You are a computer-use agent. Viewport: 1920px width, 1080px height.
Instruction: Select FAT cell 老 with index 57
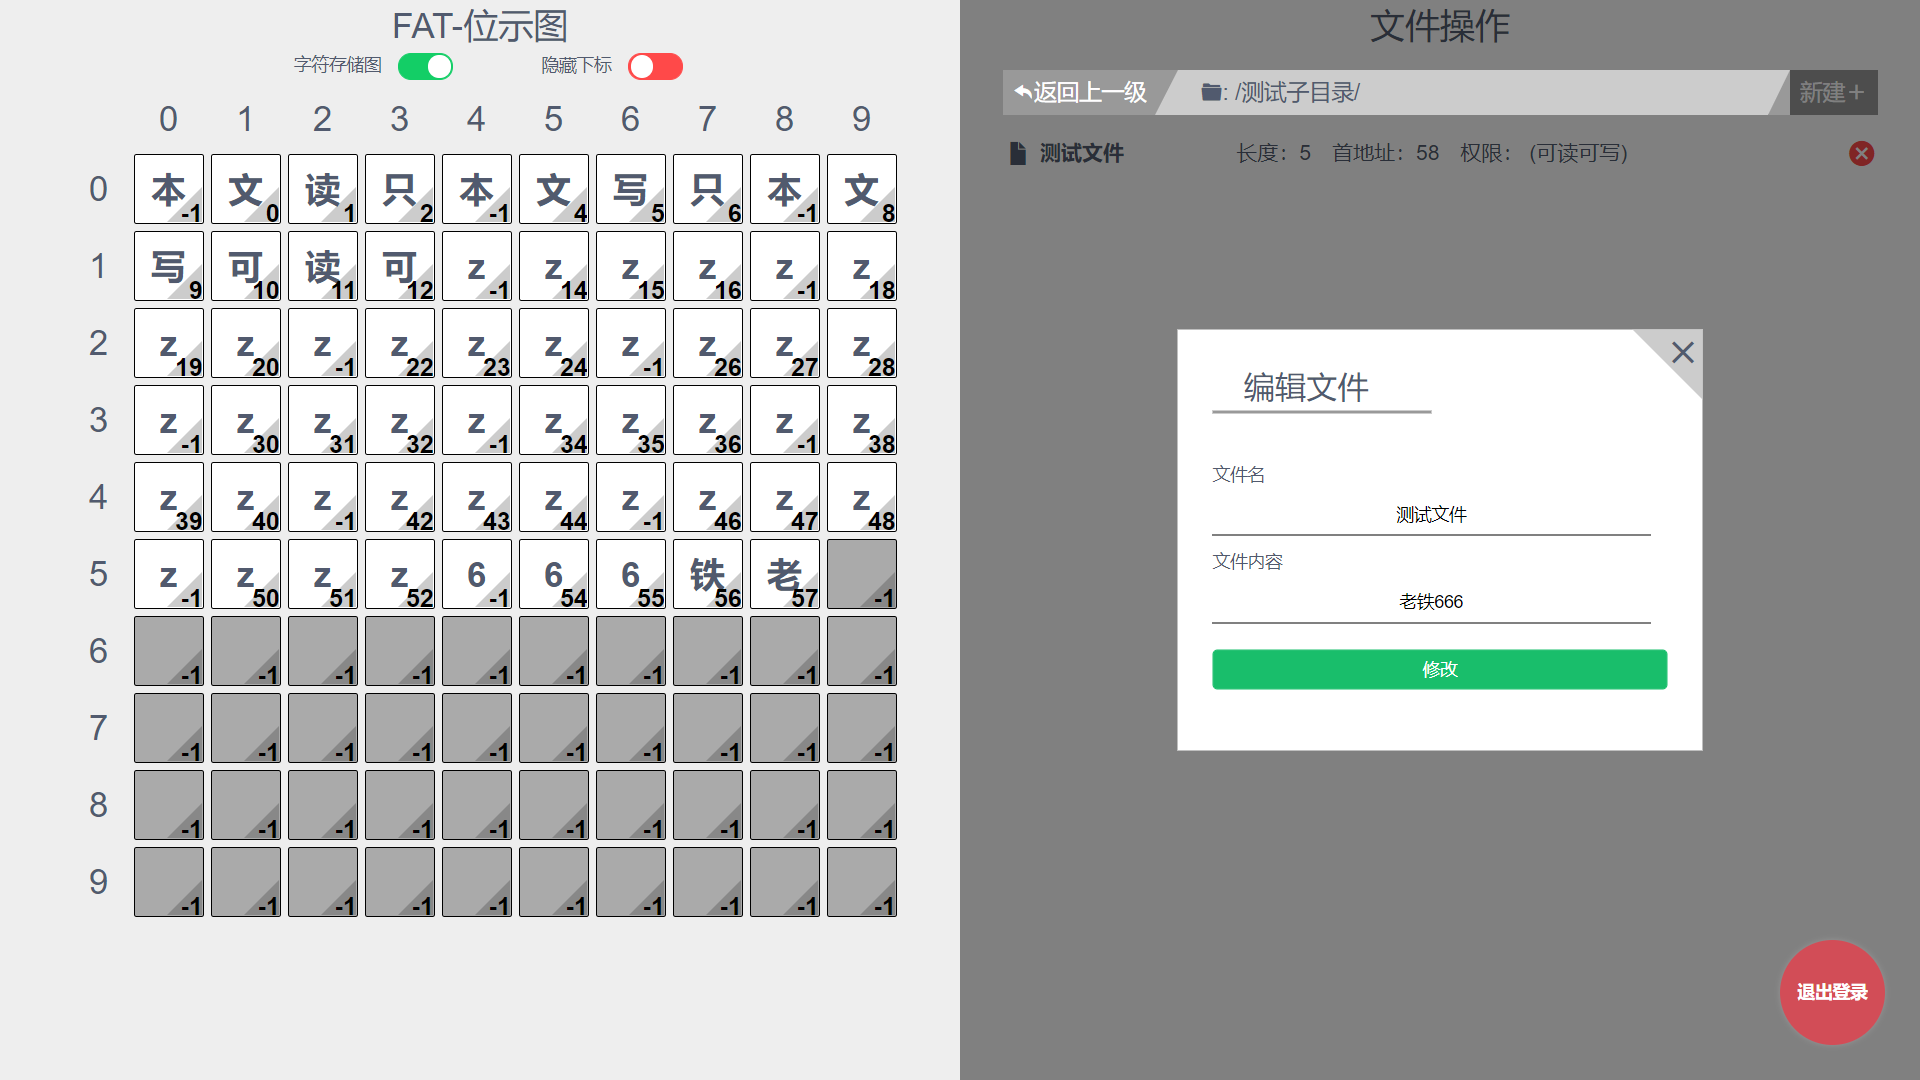[785, 575]
